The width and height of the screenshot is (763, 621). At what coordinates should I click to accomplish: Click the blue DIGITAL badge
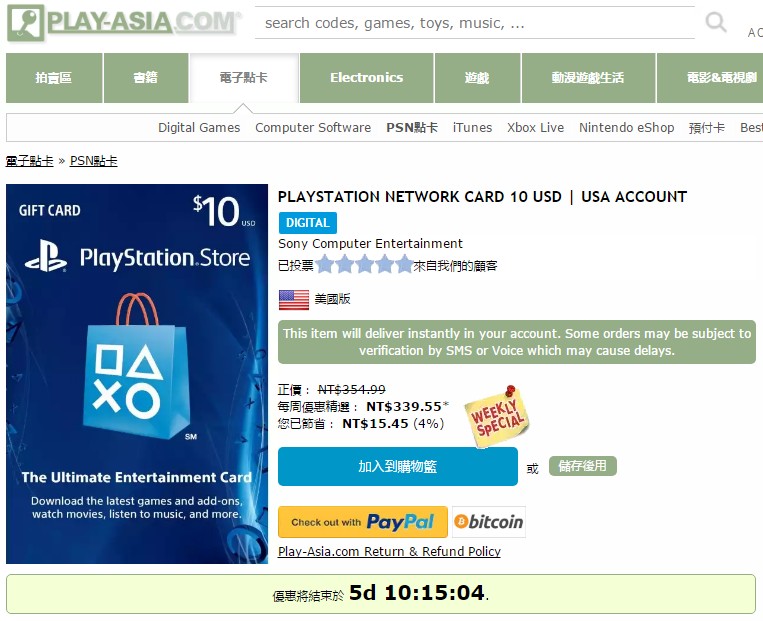[x=308, y=223]
